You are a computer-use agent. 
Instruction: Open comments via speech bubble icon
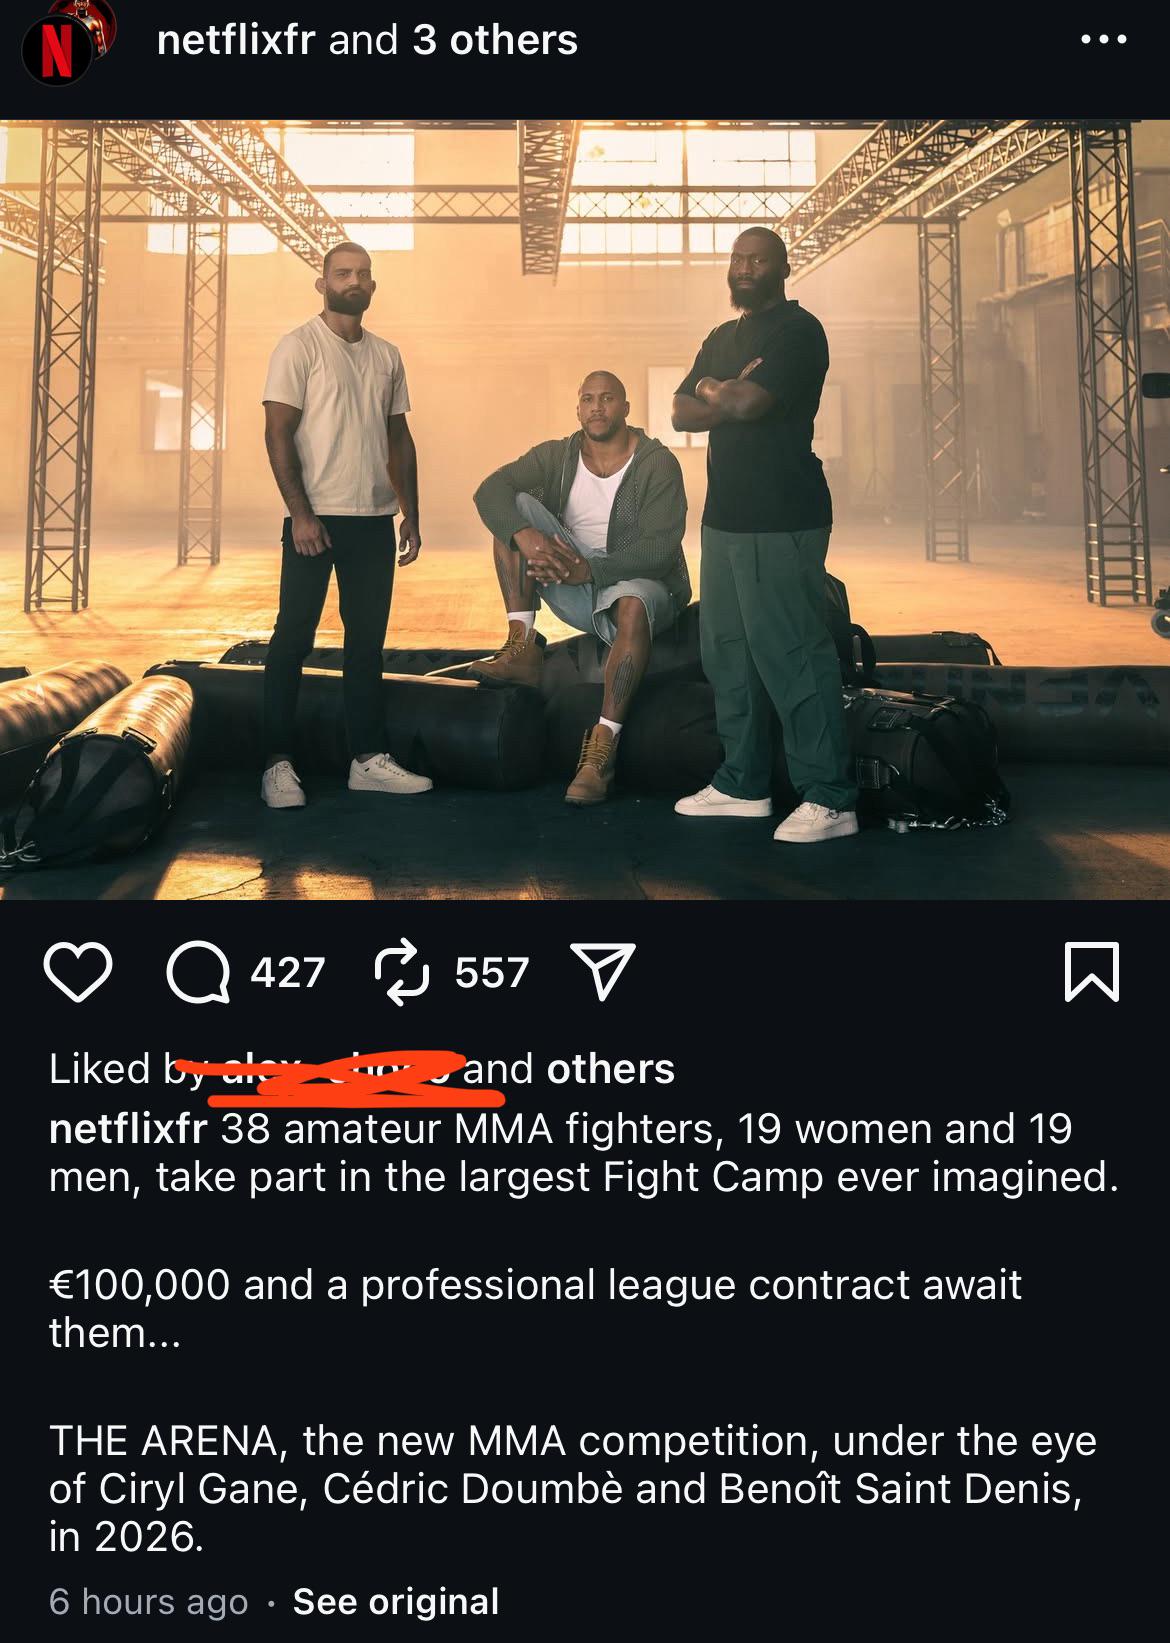[x=197, y=972]
